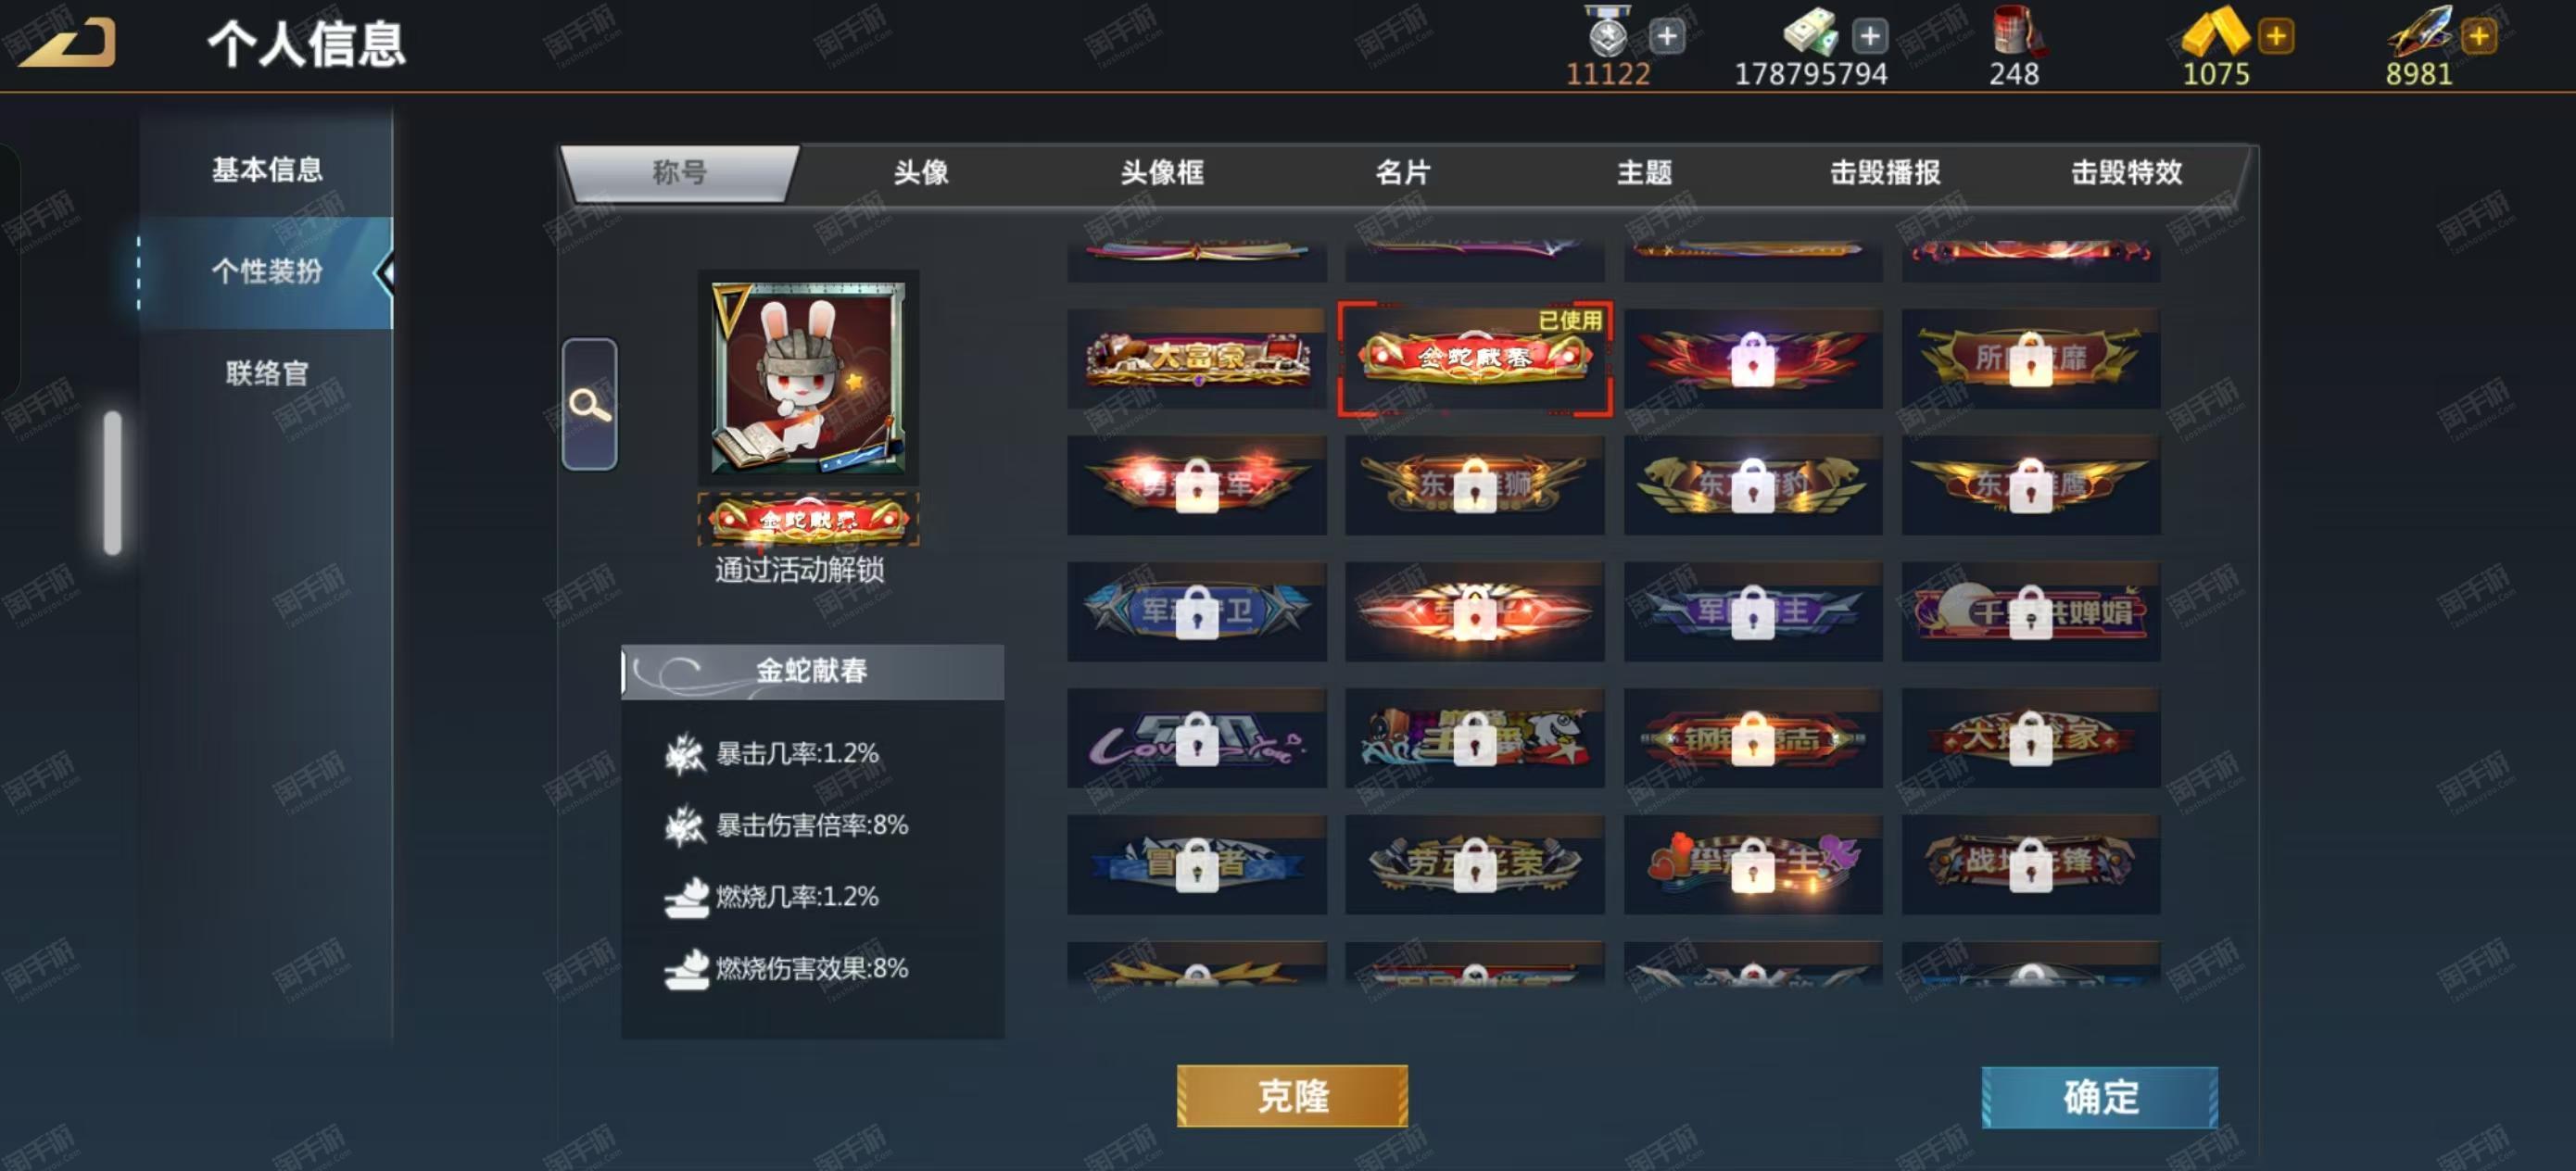Screen dimensions: 2576x1171
Task: Select the 大富豪 title badge
Action: pyautogui.click(x=1196, y=358)
